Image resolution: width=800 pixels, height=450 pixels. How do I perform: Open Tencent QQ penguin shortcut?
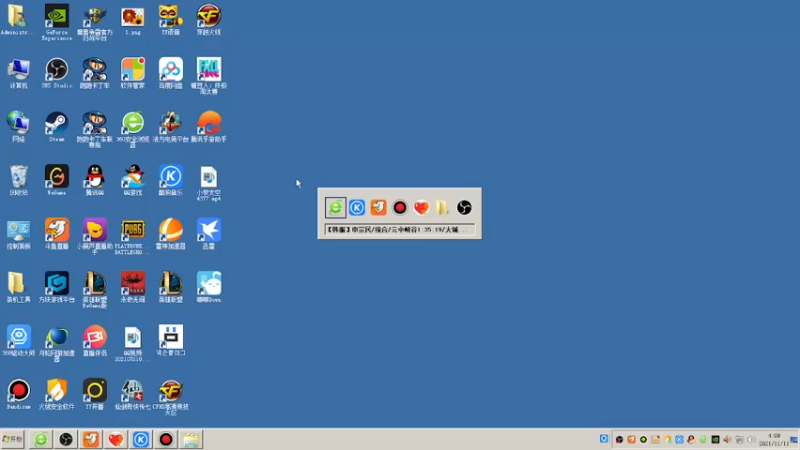pos(95,178)
